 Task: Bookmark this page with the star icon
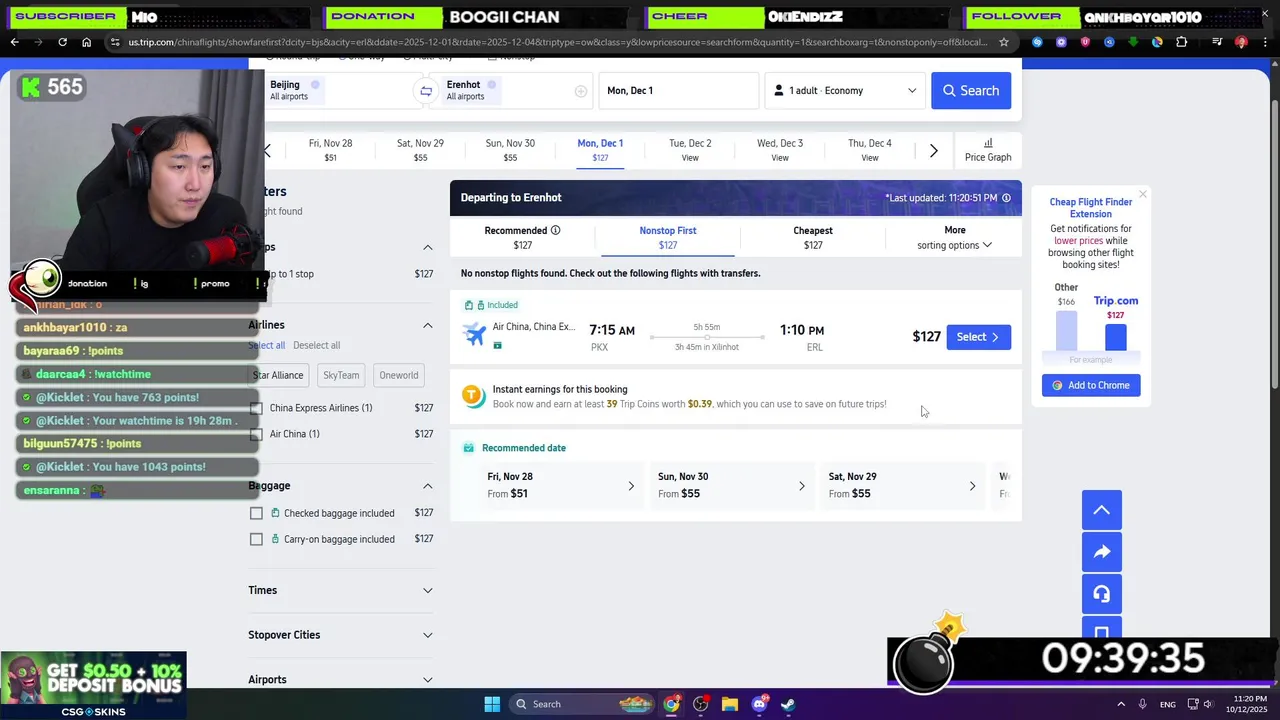[1004, 42]
